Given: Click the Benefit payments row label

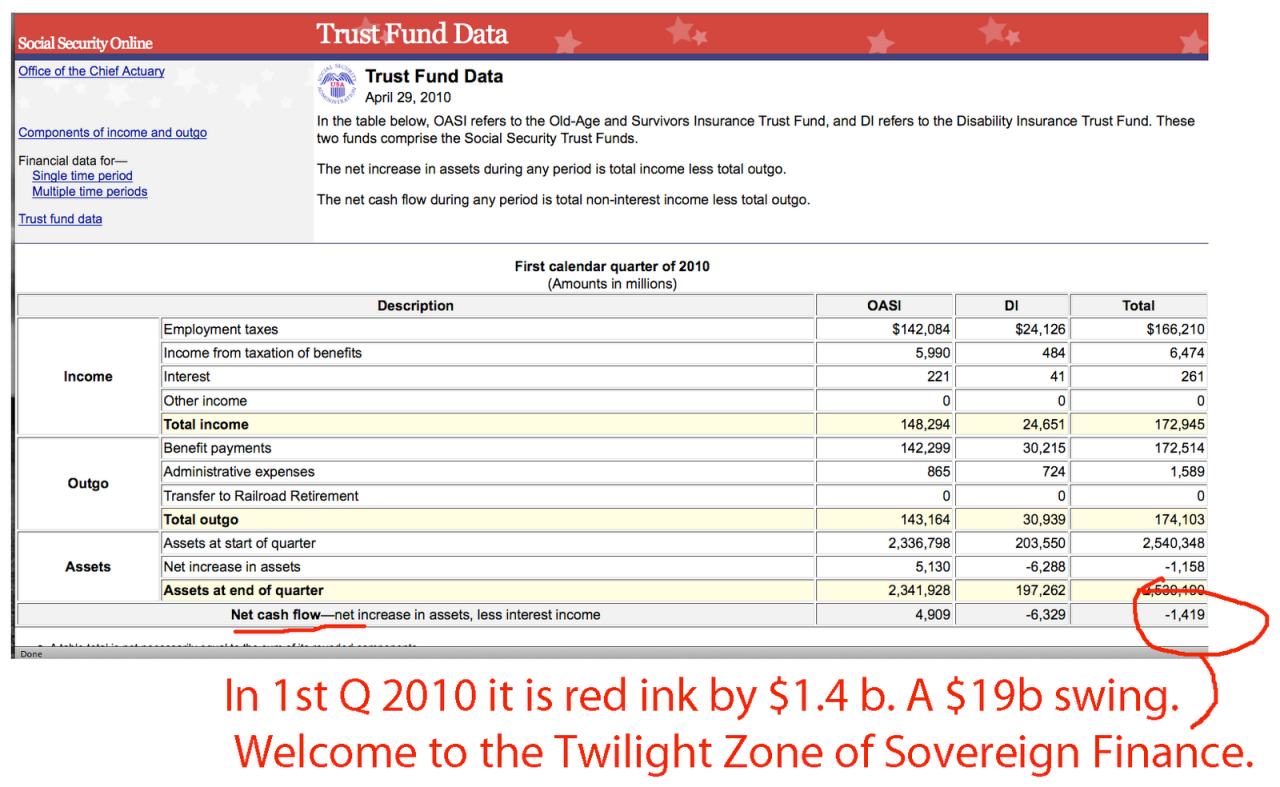Looking at the screenshot, I should tap(217, 448).
